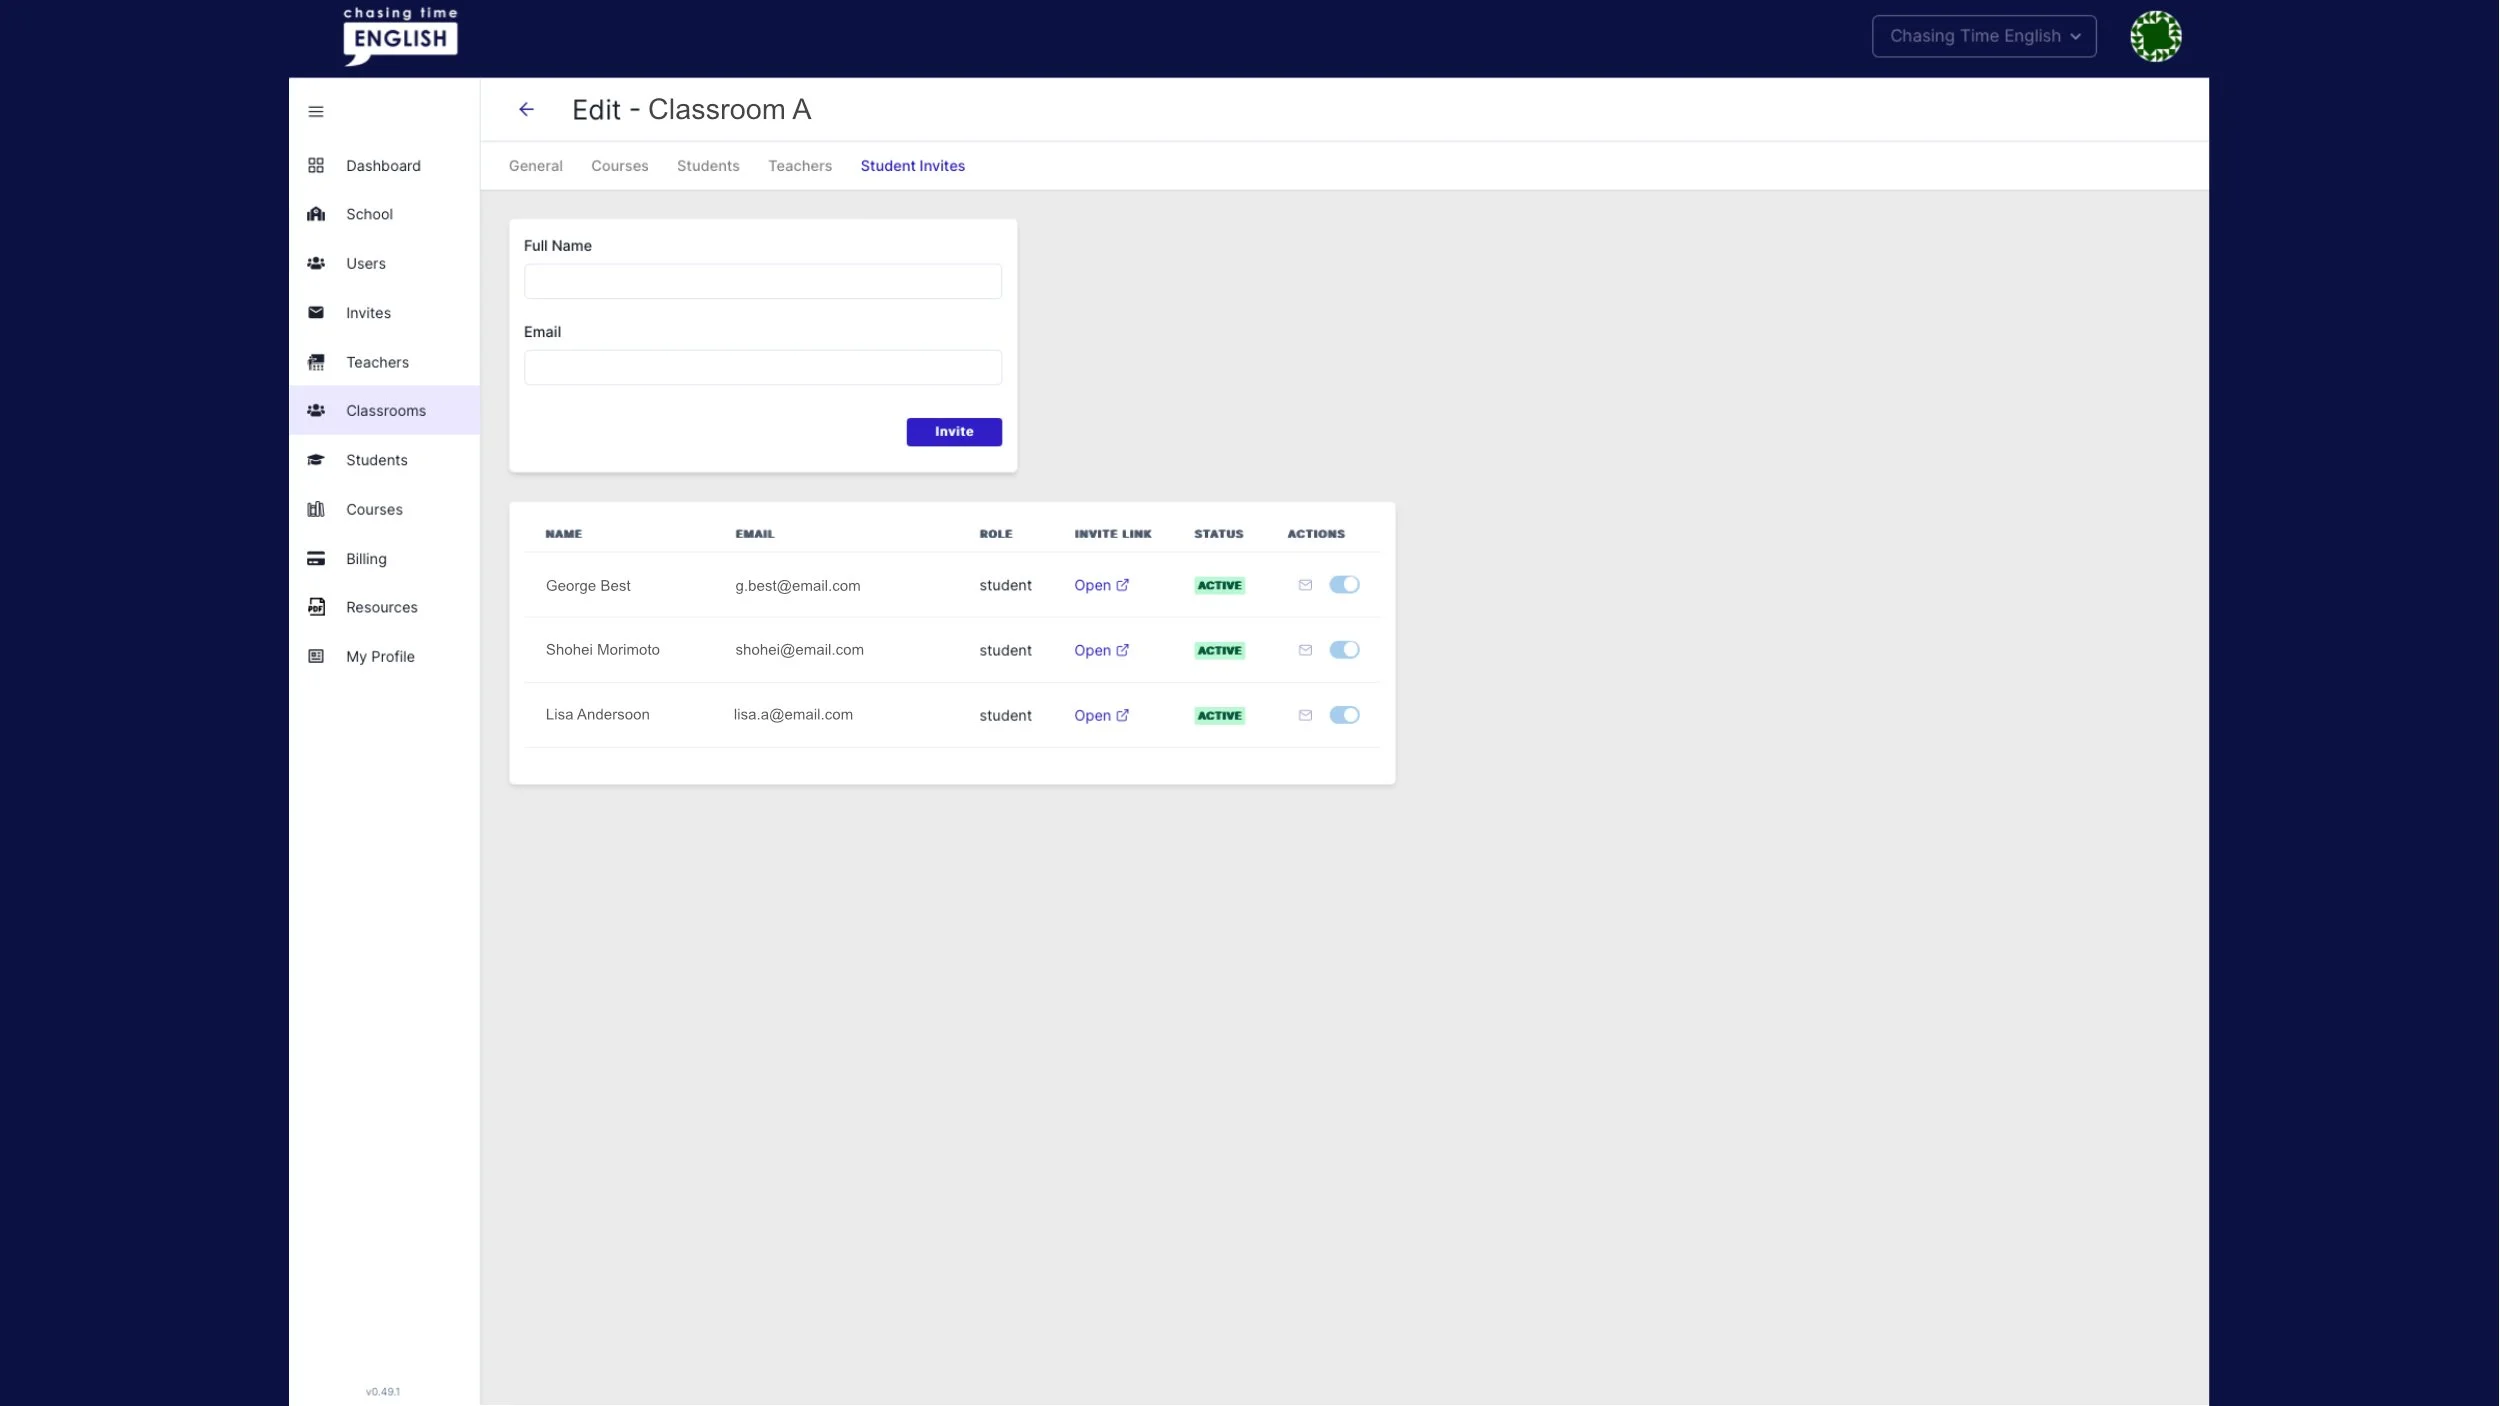Click the hamburger menu icon in sidebar
The width and height of the screenshot is (2500, 1406).
316,111
